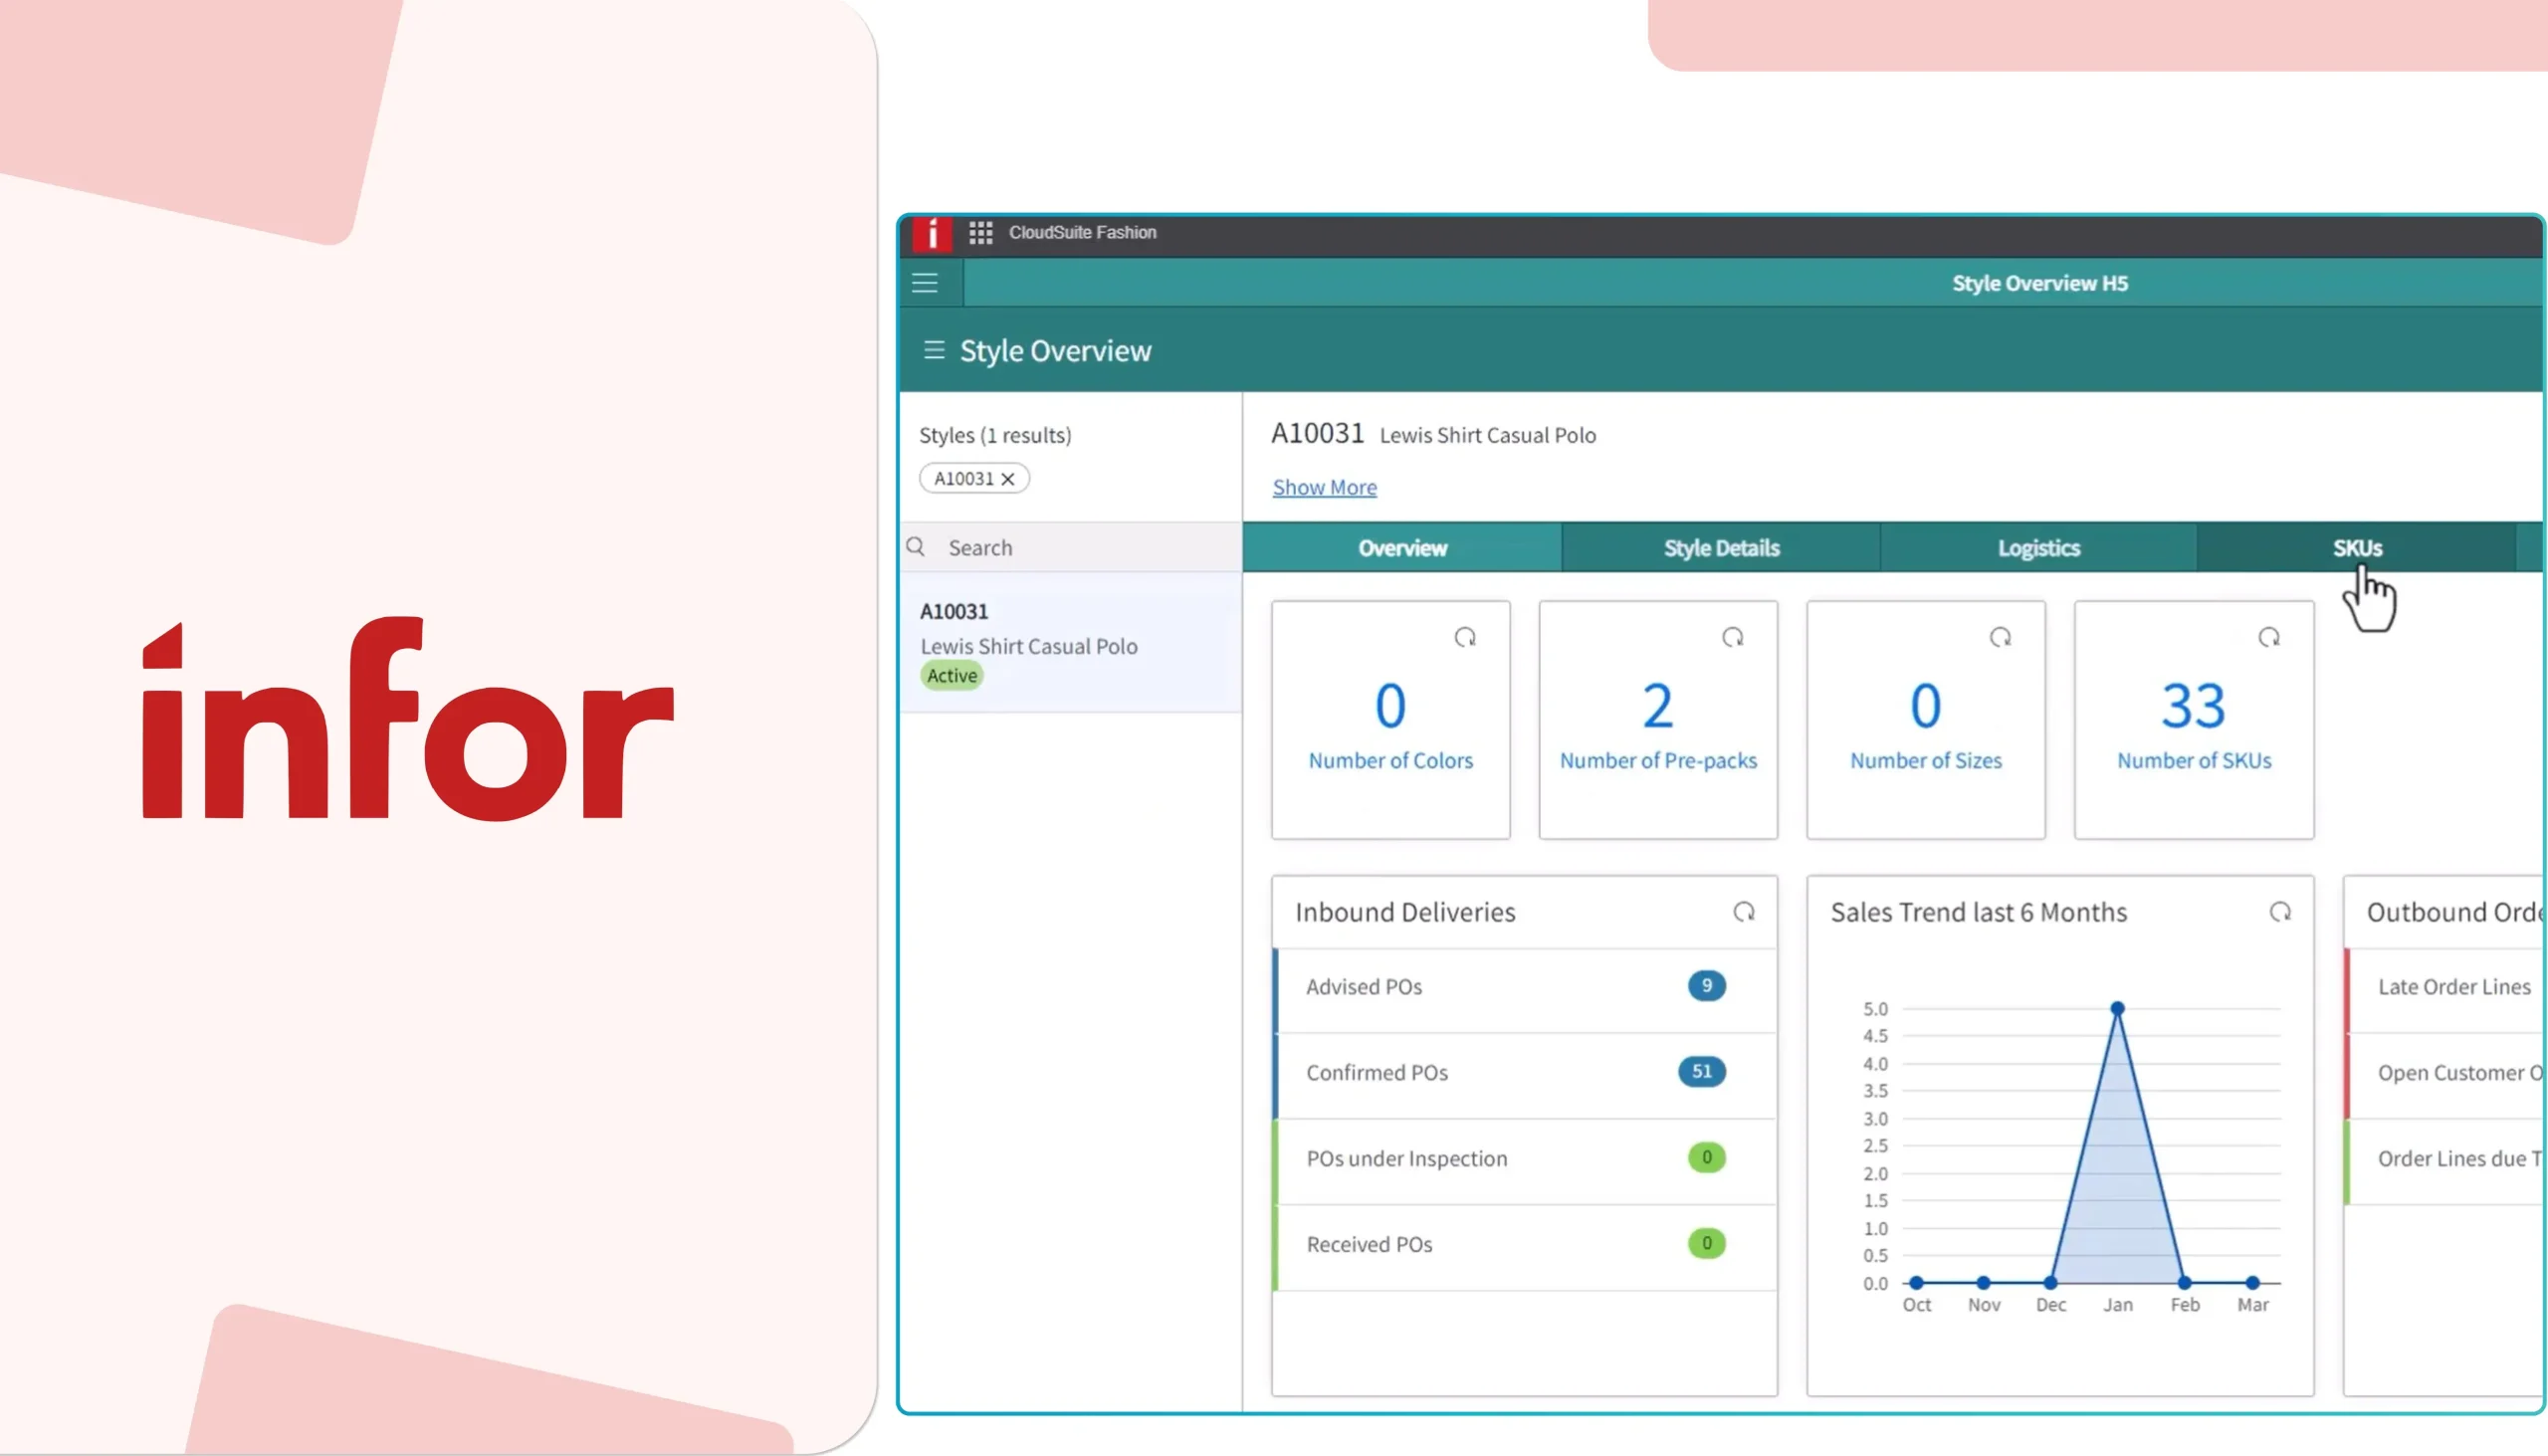Remove the A10031 filter chip
The height and width of the screenshot is (1456, 2548).
(1007, 478)
